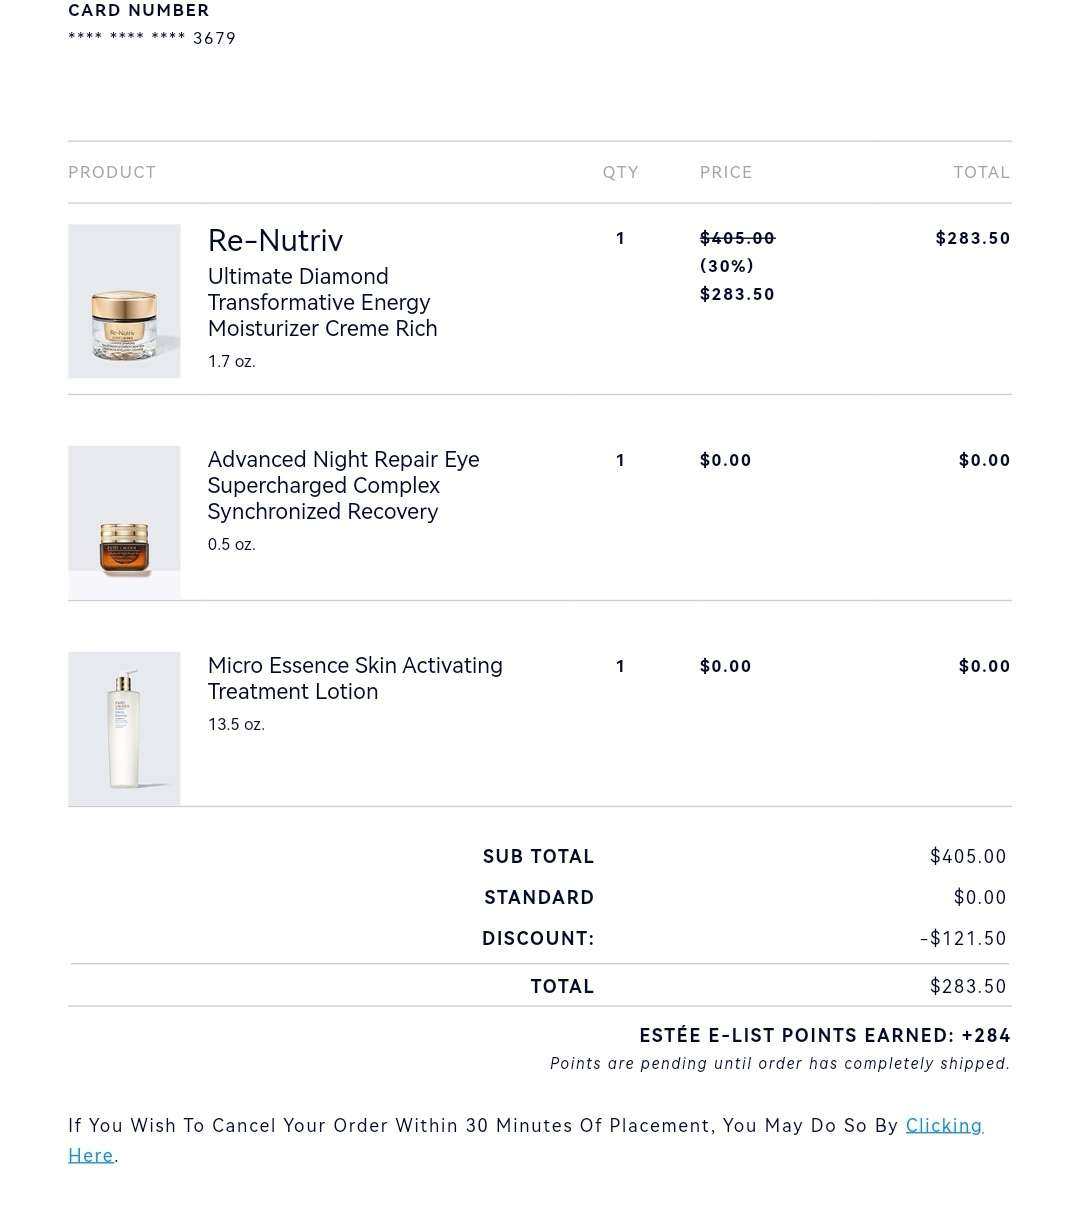
Task: Click the Estée E-List Points Earned line
Action: click(x=824, y=1036)
